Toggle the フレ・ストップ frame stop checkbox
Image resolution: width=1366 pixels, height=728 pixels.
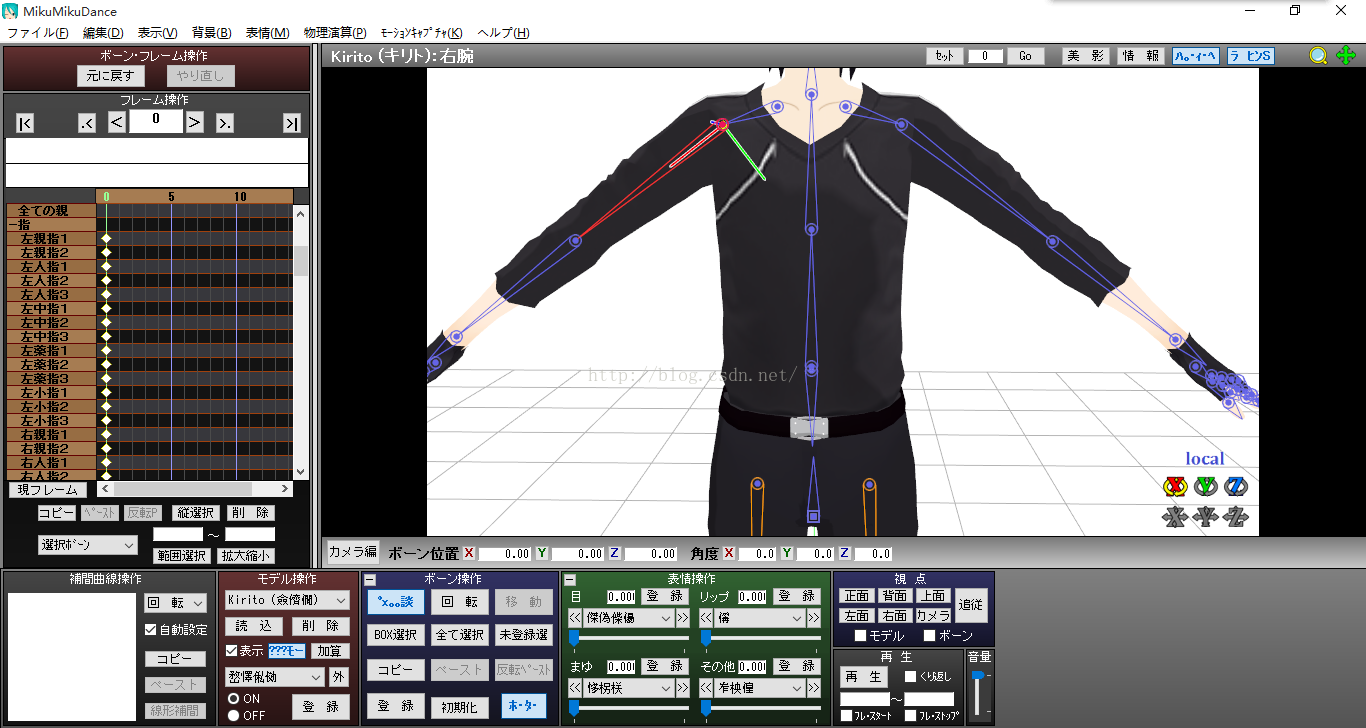[x=910, y=716]
